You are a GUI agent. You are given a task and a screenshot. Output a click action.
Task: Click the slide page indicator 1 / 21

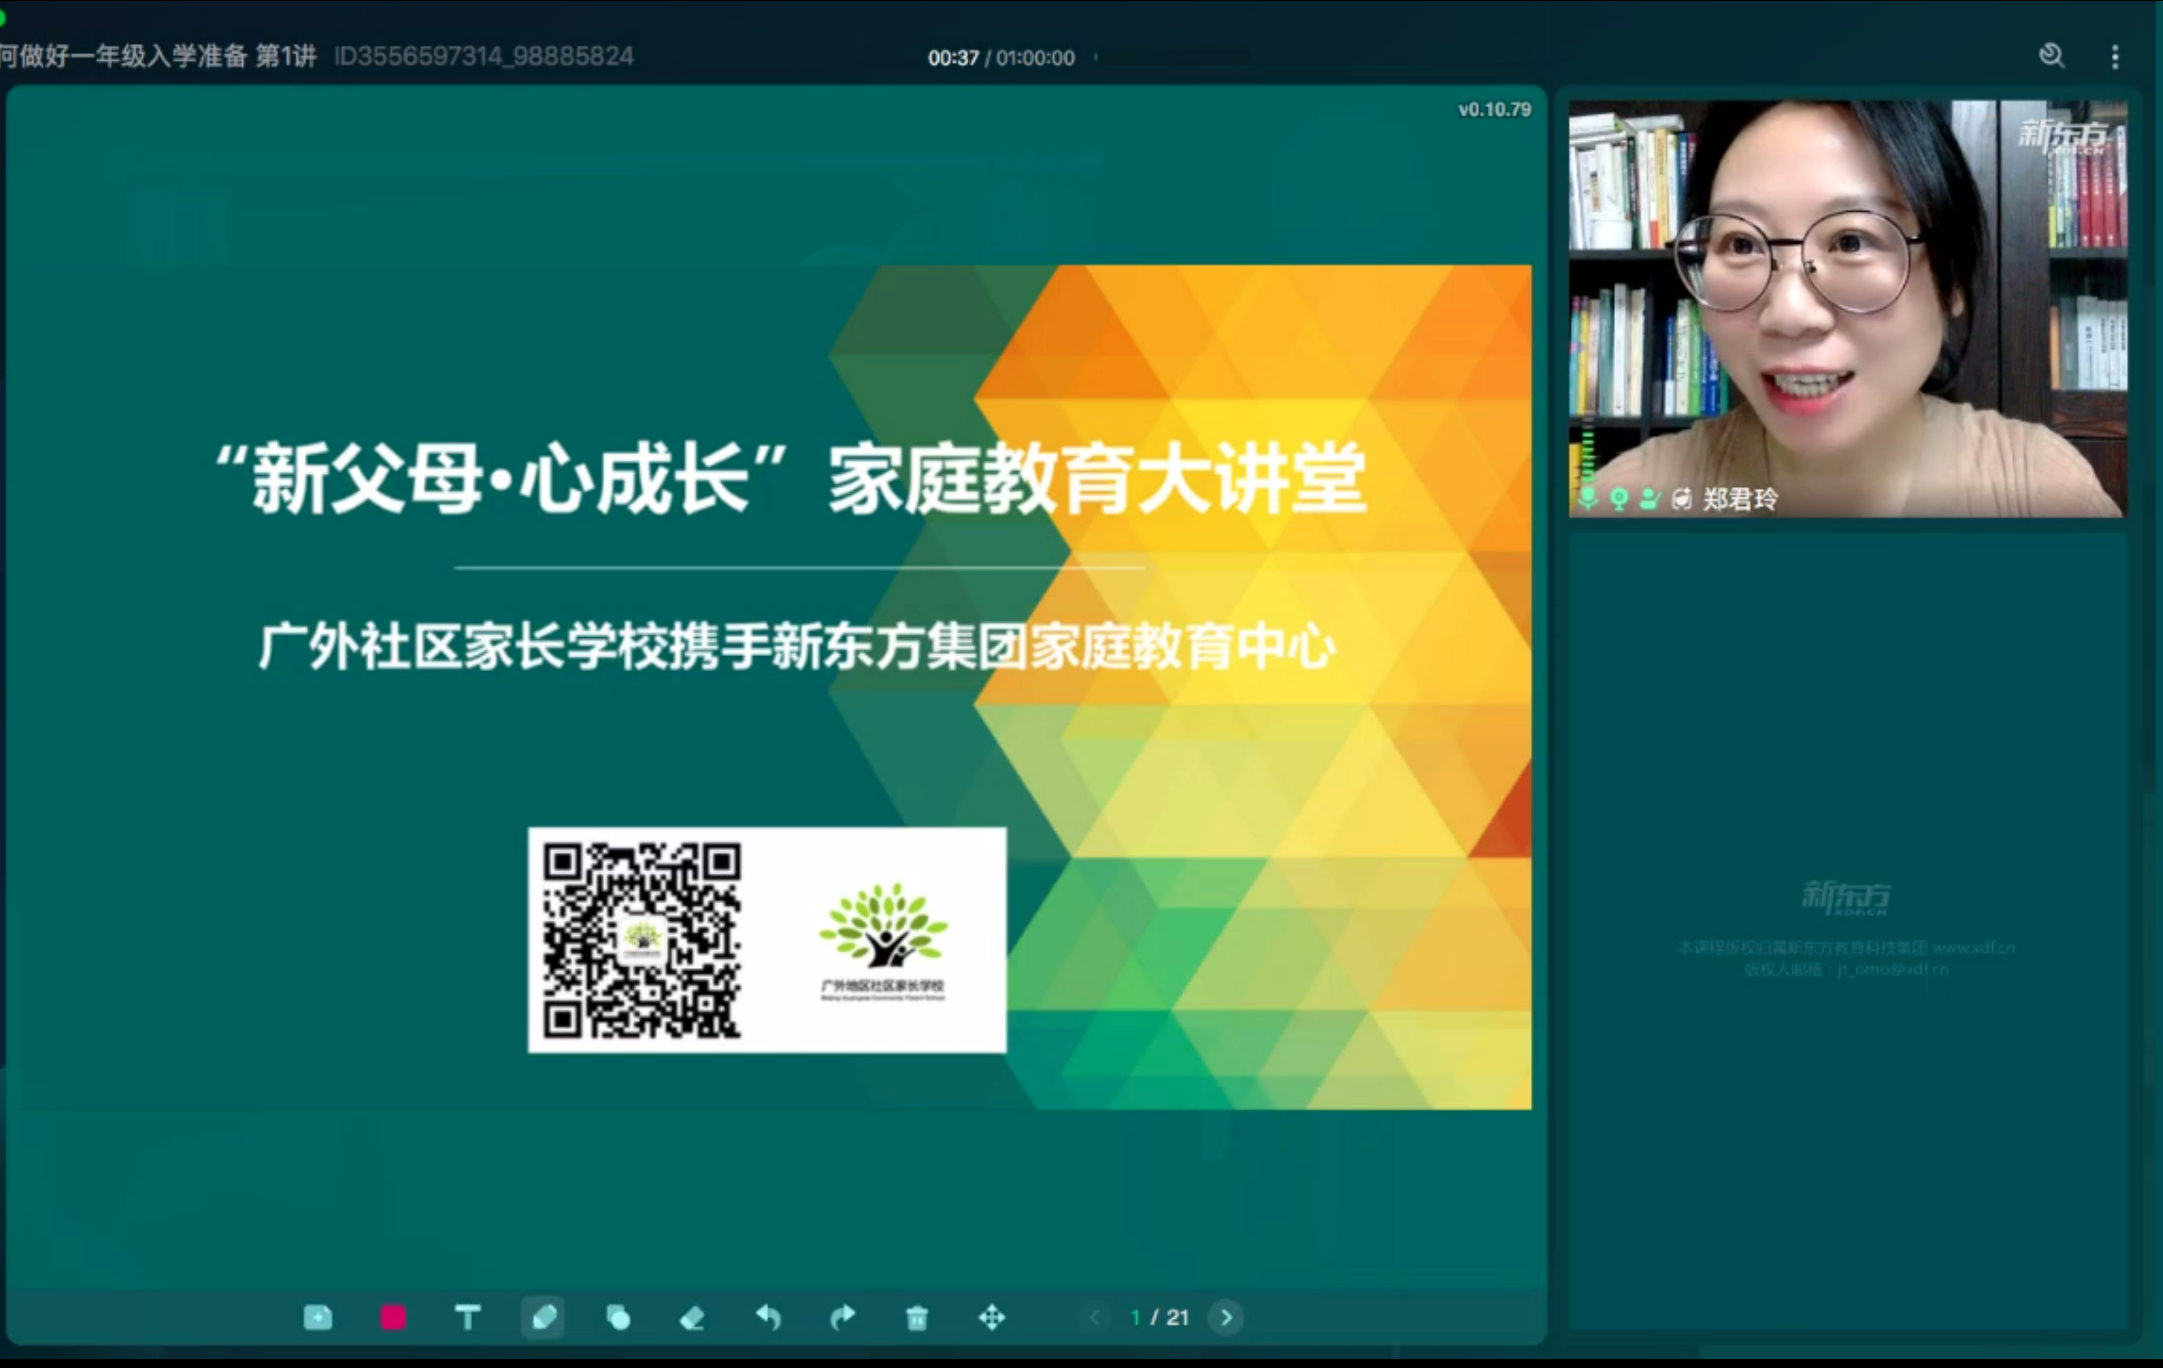click(x=1160, y=1317)
